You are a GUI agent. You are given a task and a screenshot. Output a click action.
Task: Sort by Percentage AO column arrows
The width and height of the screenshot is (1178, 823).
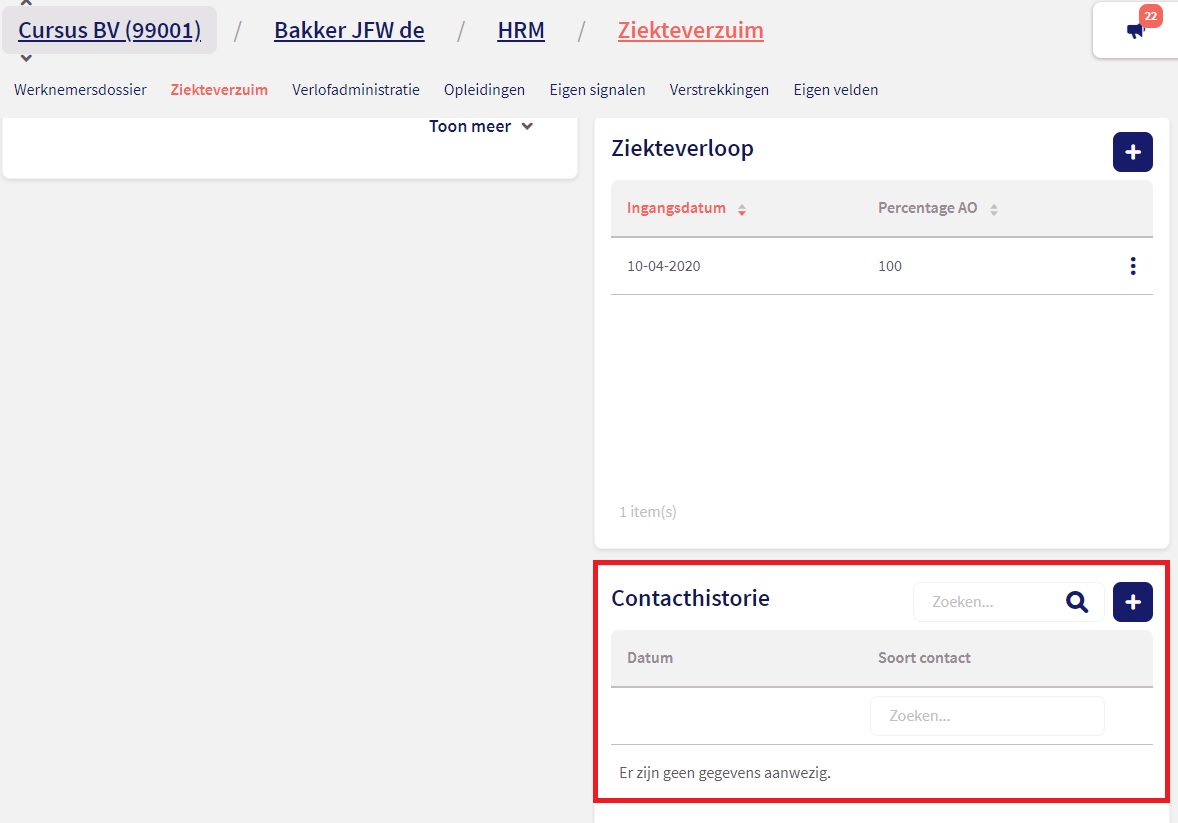[993, 210]
